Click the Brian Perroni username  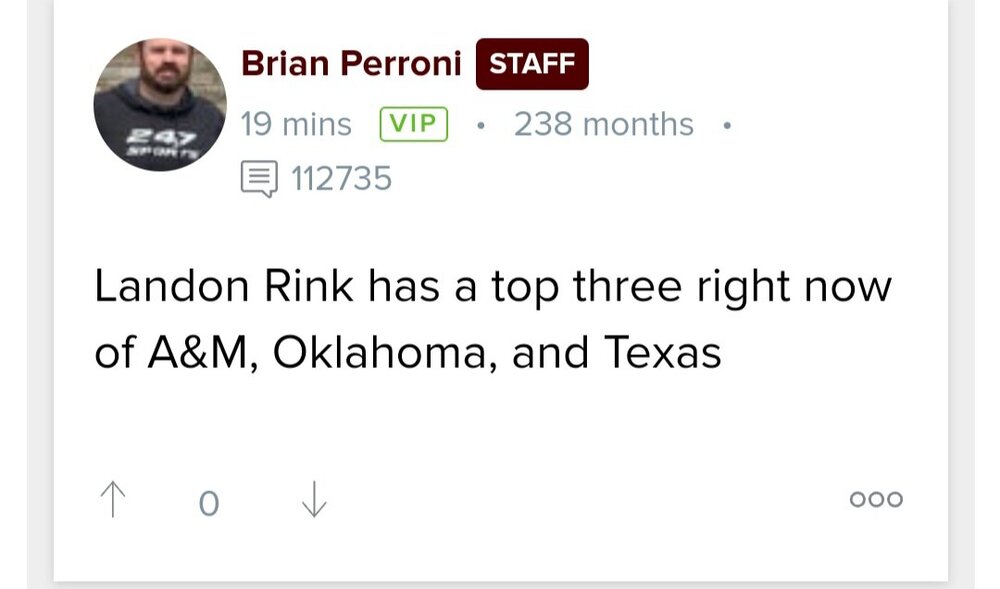351,64
